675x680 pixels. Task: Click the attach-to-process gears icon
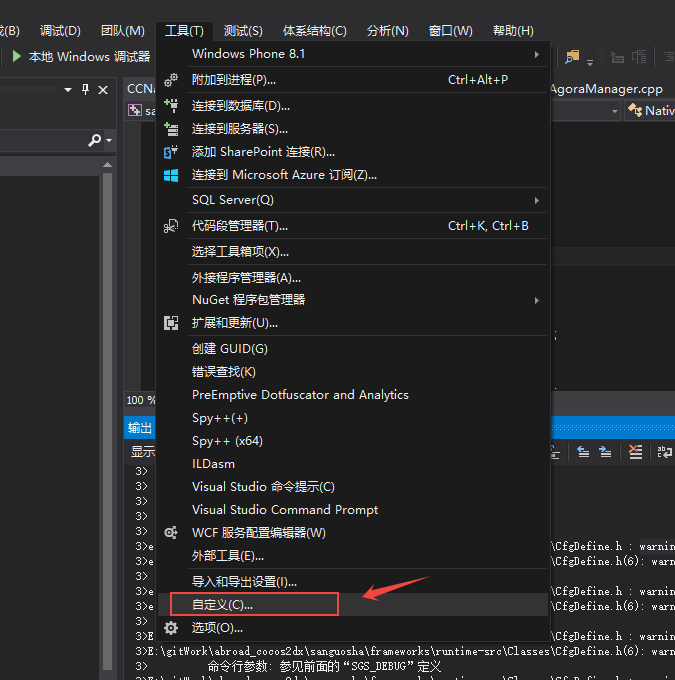coord(171,80)
